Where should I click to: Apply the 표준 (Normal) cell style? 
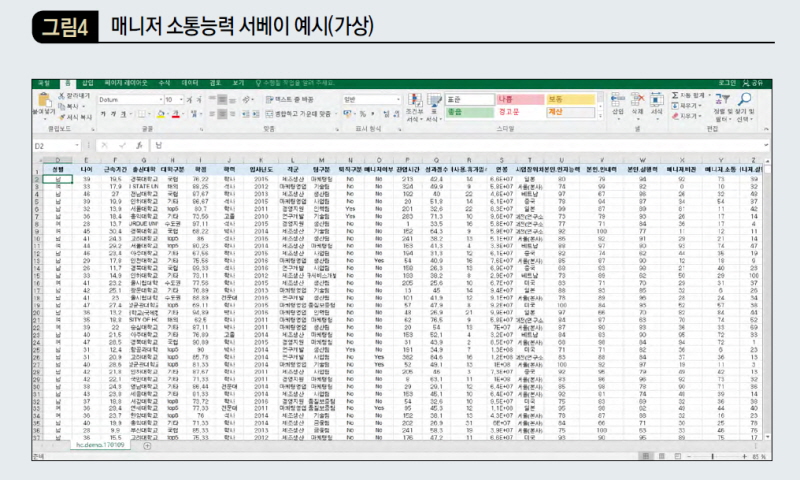[x=470, y=99]
